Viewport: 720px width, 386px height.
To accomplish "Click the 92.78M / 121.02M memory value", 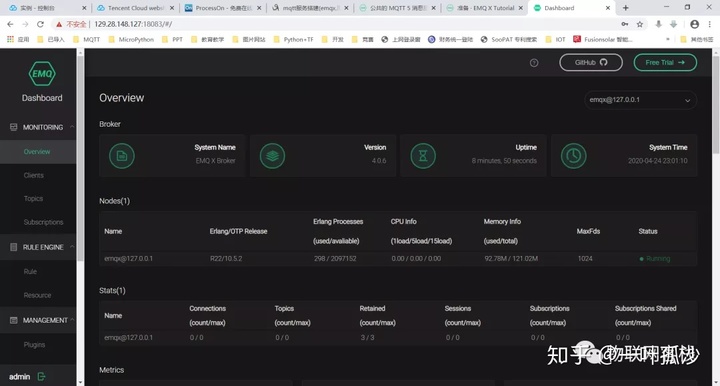I will (x=511, y=259).
